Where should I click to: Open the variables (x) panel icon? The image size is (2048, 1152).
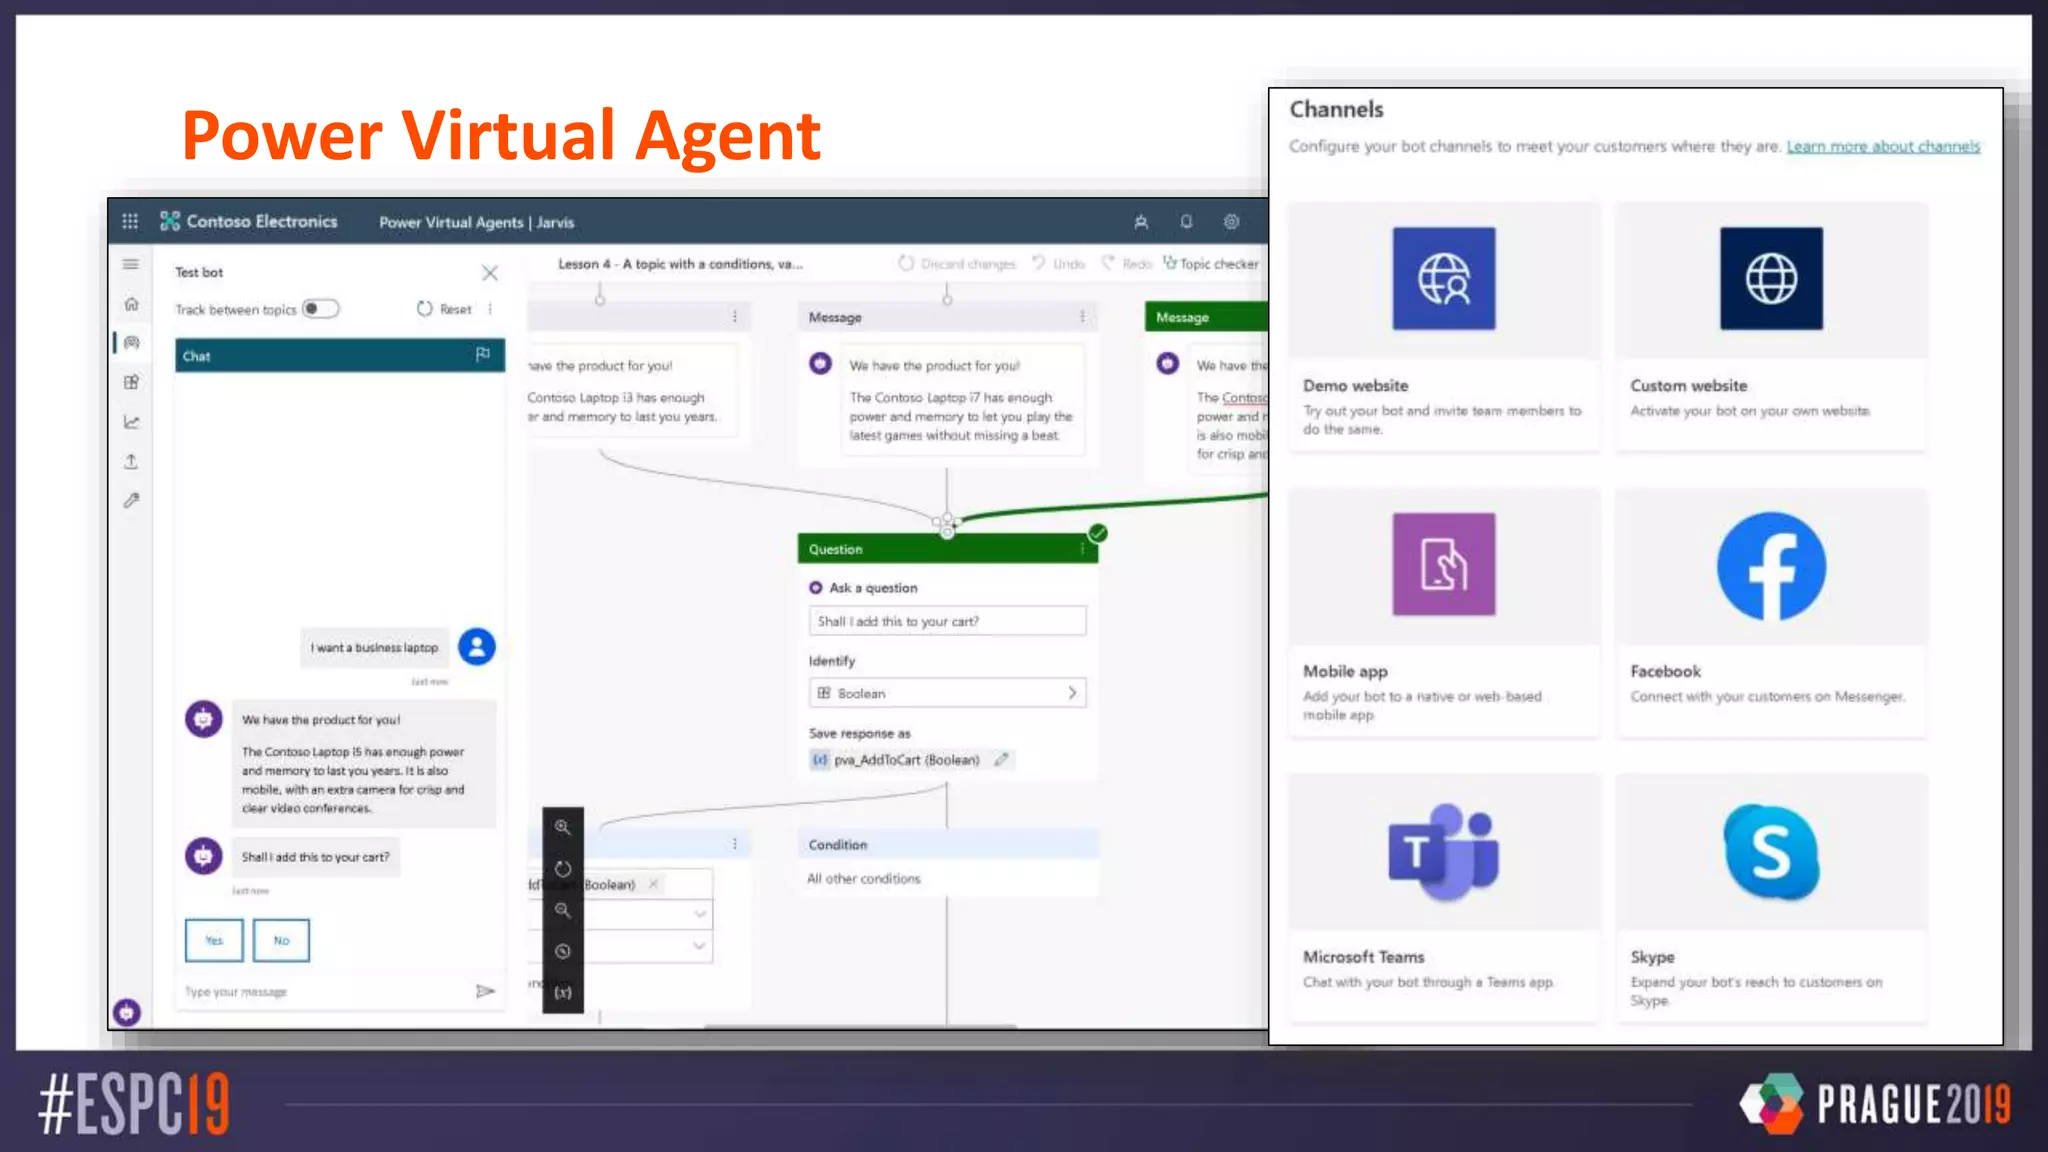point(563,992)
